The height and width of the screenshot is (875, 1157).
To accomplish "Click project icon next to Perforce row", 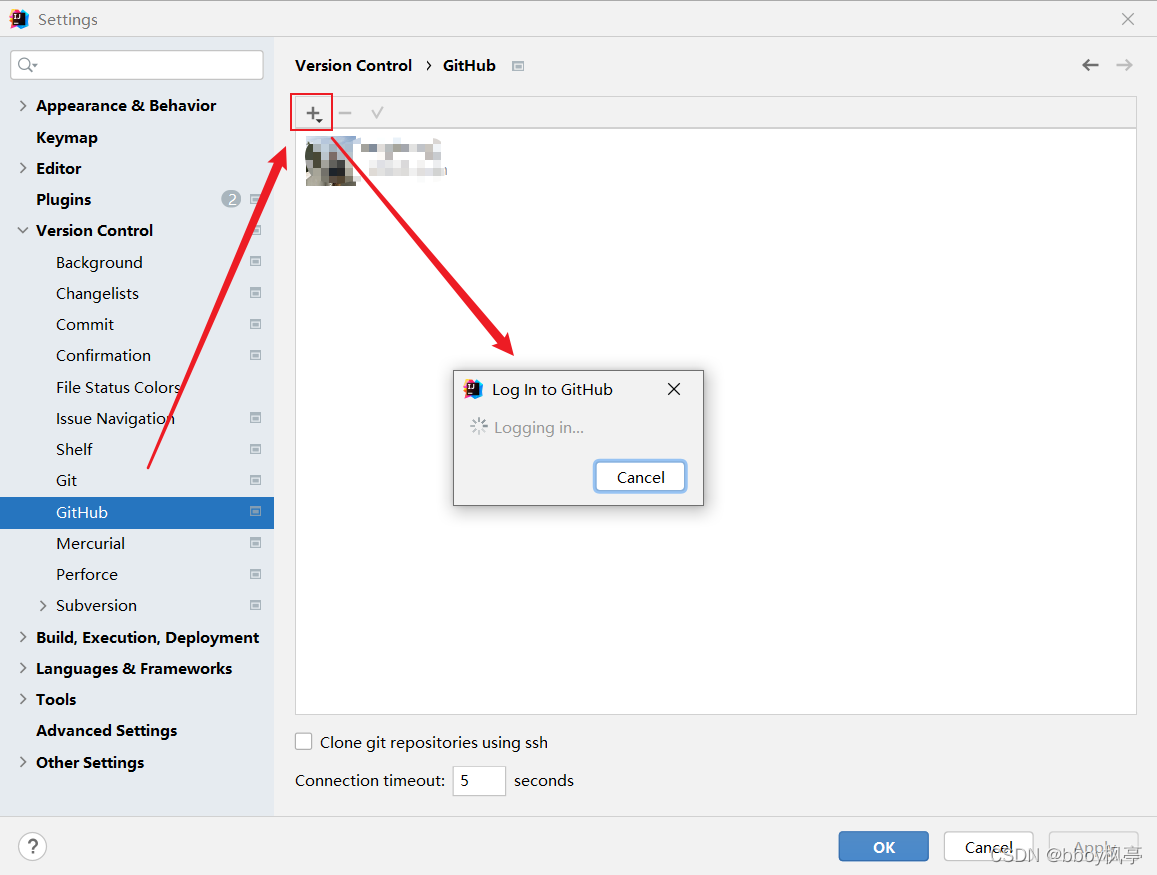I will click(255, 574).
